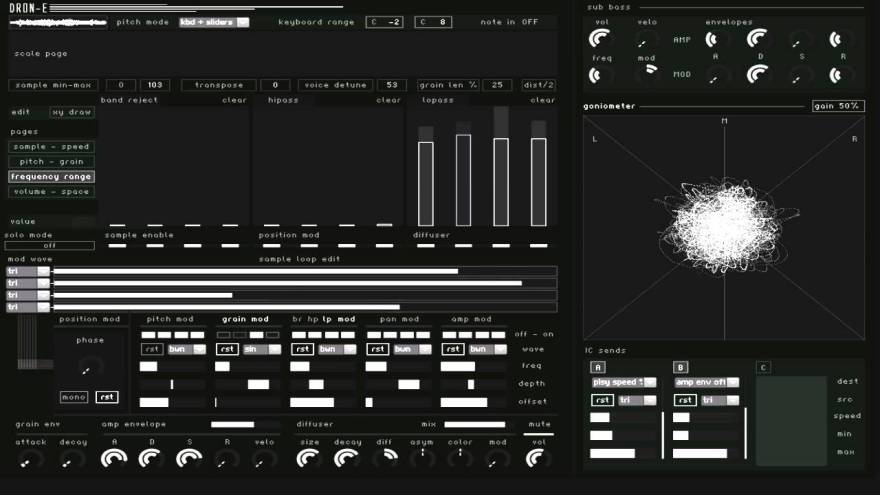Click the AMP envelope R knob in sub bass
The width and height of the screenshot is (880, 495).
tap(840, 39)
